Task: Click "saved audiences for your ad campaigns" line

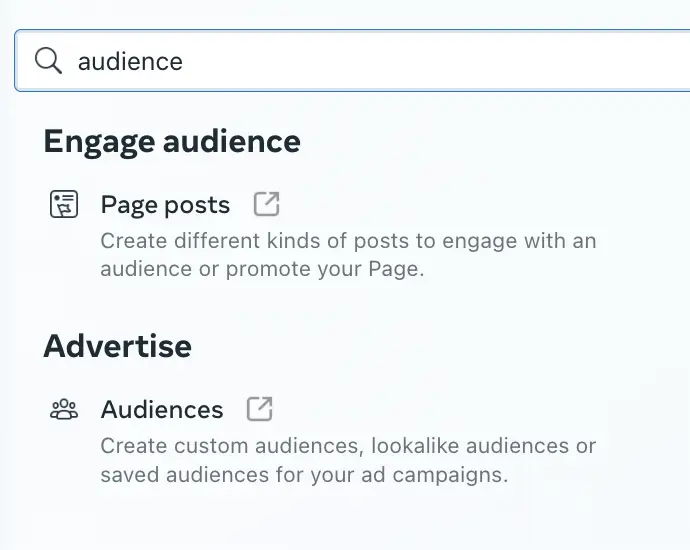Action: (305, 475)
